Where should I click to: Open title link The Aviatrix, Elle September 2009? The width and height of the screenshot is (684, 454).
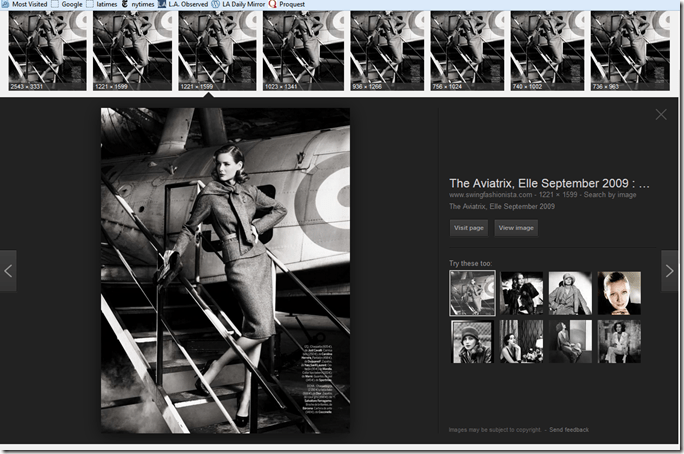pos(549,183)
